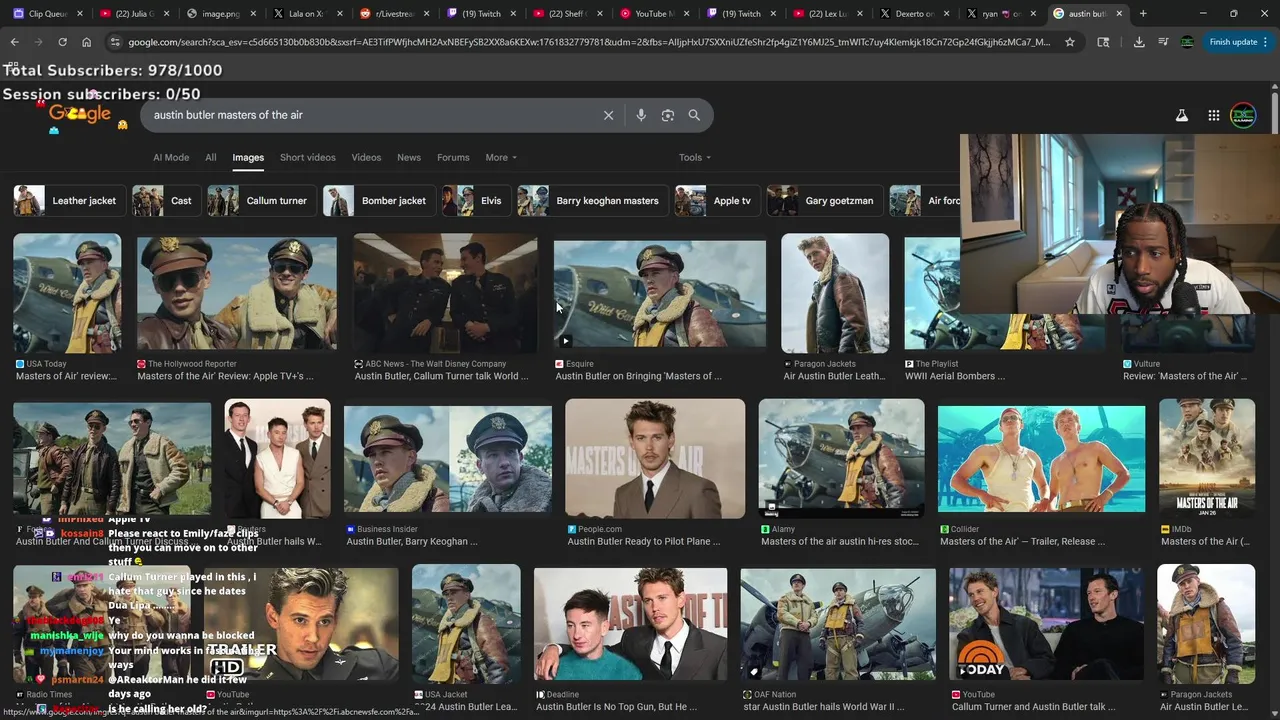Select AI Mode search filter
Image resolution: width=1280 pixels, height=720 pixels.
coord(171,157)
